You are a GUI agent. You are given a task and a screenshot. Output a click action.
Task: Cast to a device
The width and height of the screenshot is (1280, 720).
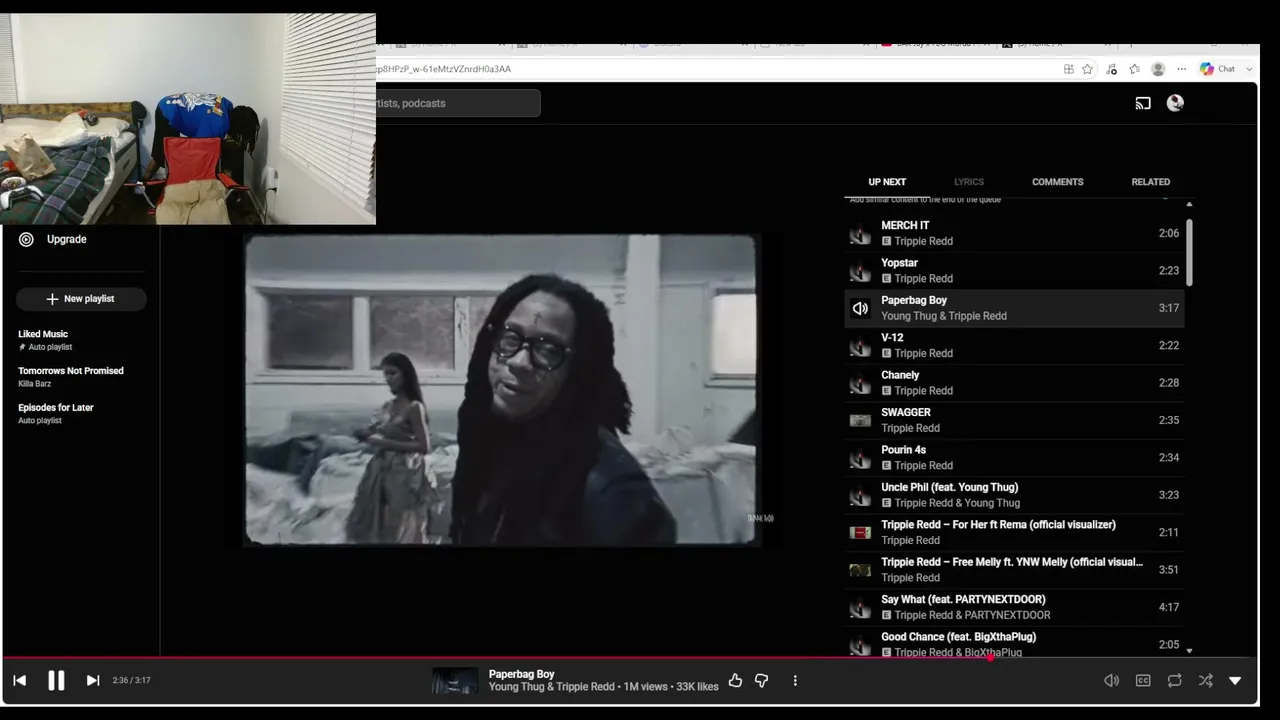click(1143, 103)
